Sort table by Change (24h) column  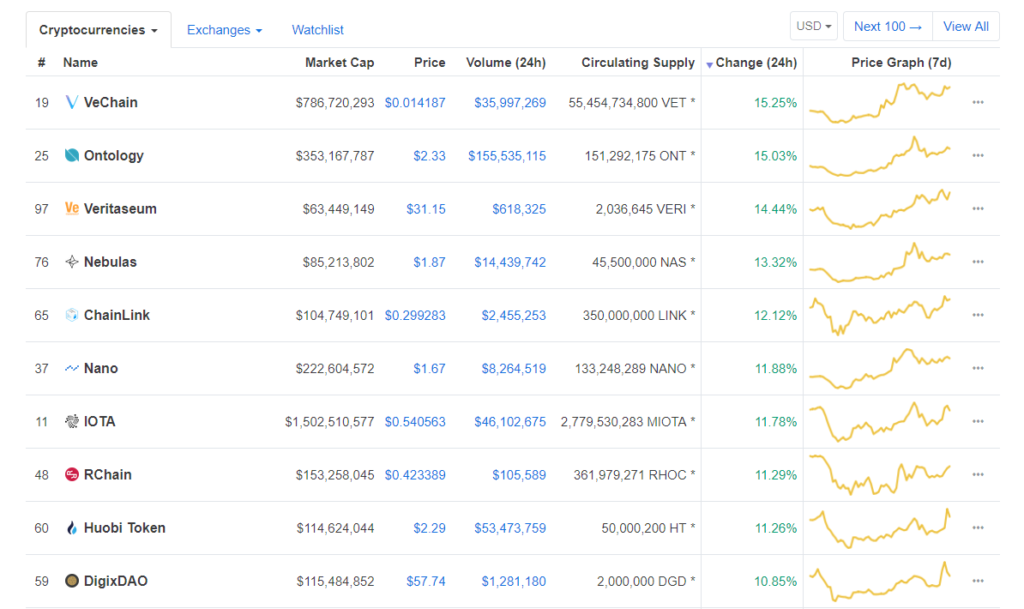coord(756,63)
